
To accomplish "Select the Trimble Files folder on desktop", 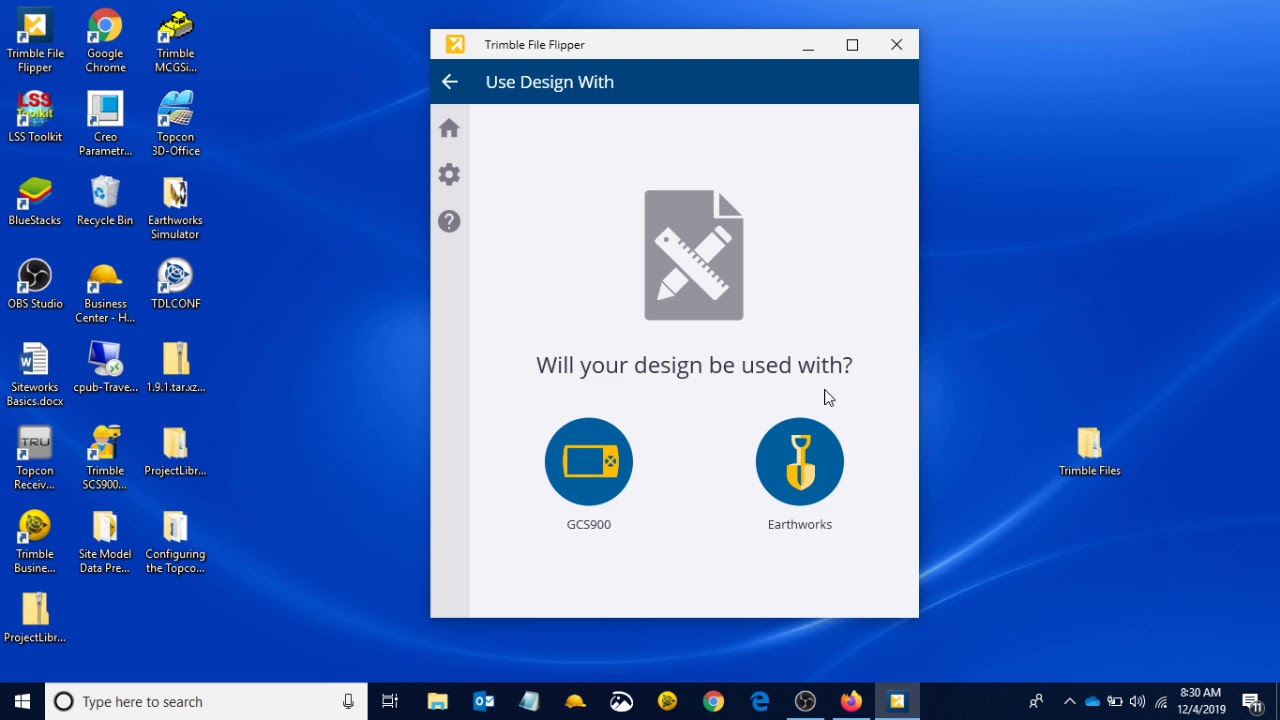I will 1090,452.
